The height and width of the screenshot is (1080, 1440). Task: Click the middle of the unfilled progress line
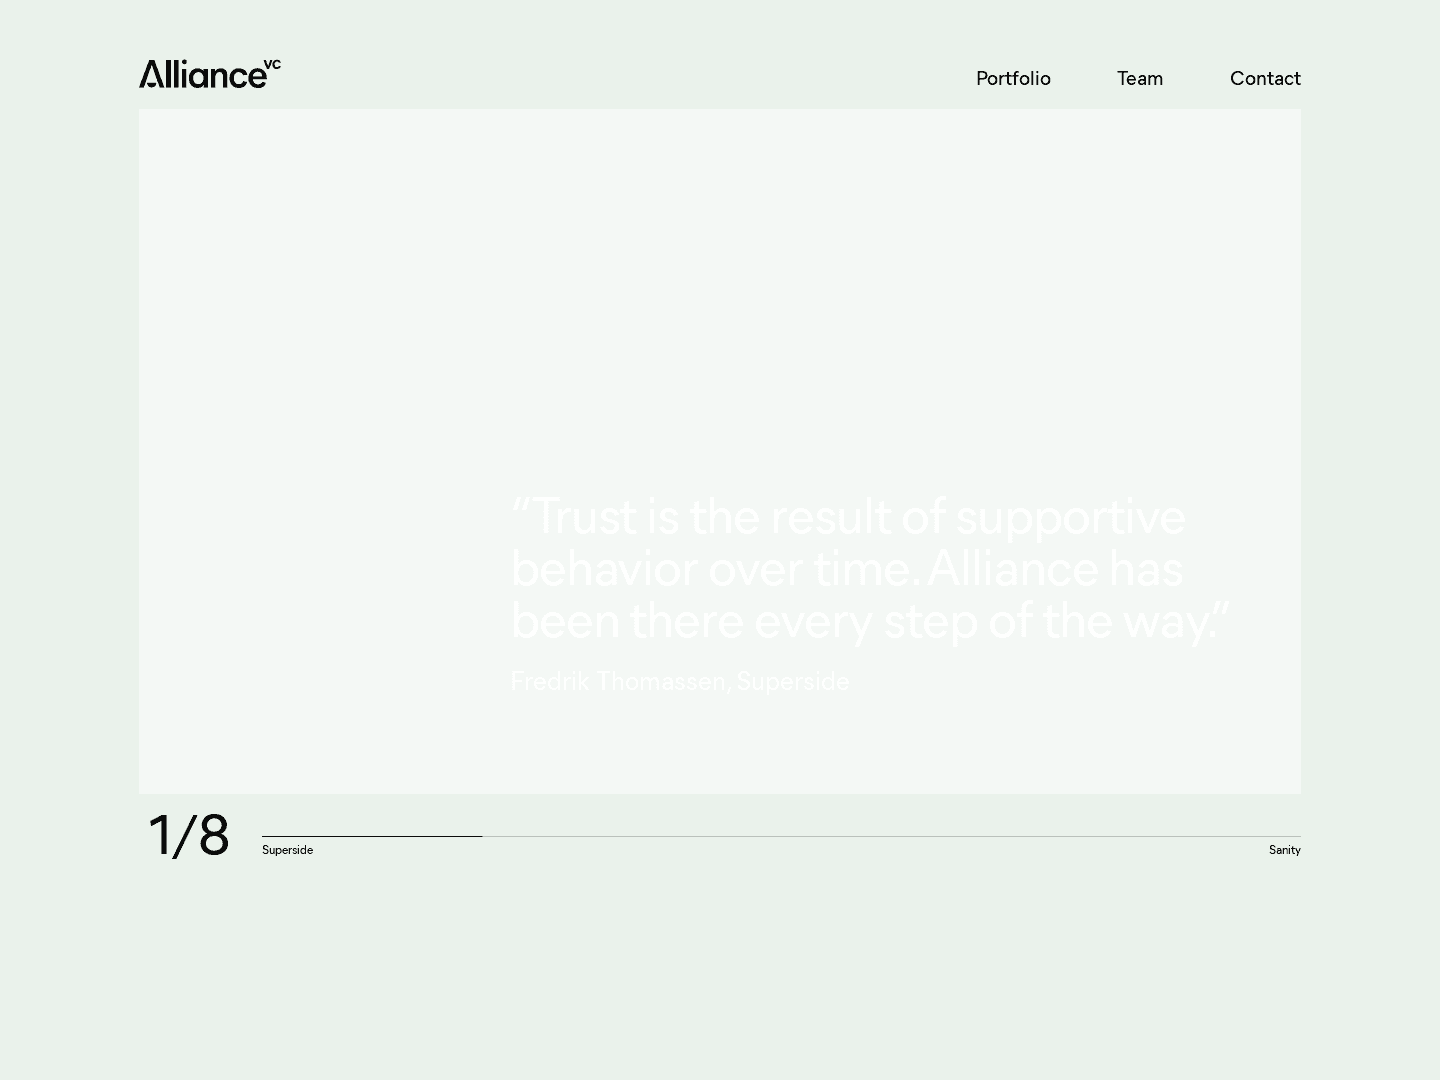[890, 836]
